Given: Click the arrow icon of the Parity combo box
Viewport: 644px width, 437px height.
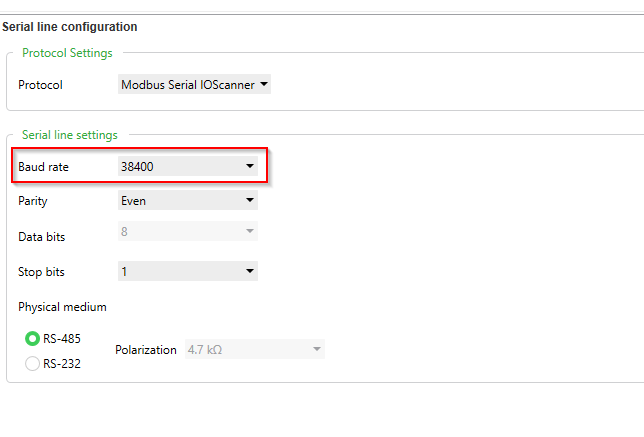Looking at the screenshot, I should [x=250, y=200].
